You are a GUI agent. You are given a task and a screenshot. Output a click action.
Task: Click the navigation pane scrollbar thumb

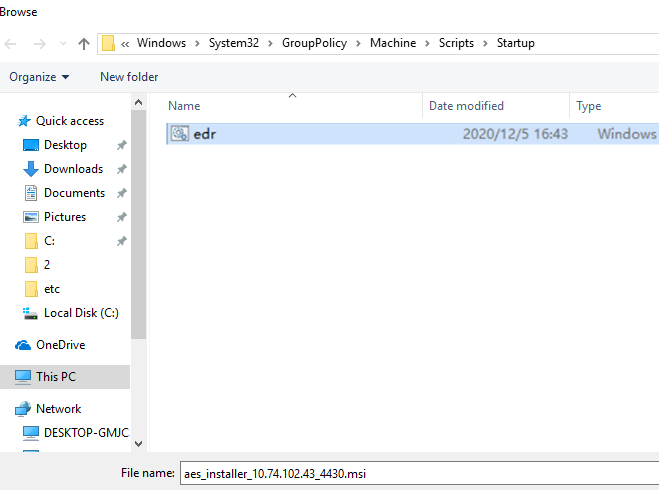click(x=138, y=224)
